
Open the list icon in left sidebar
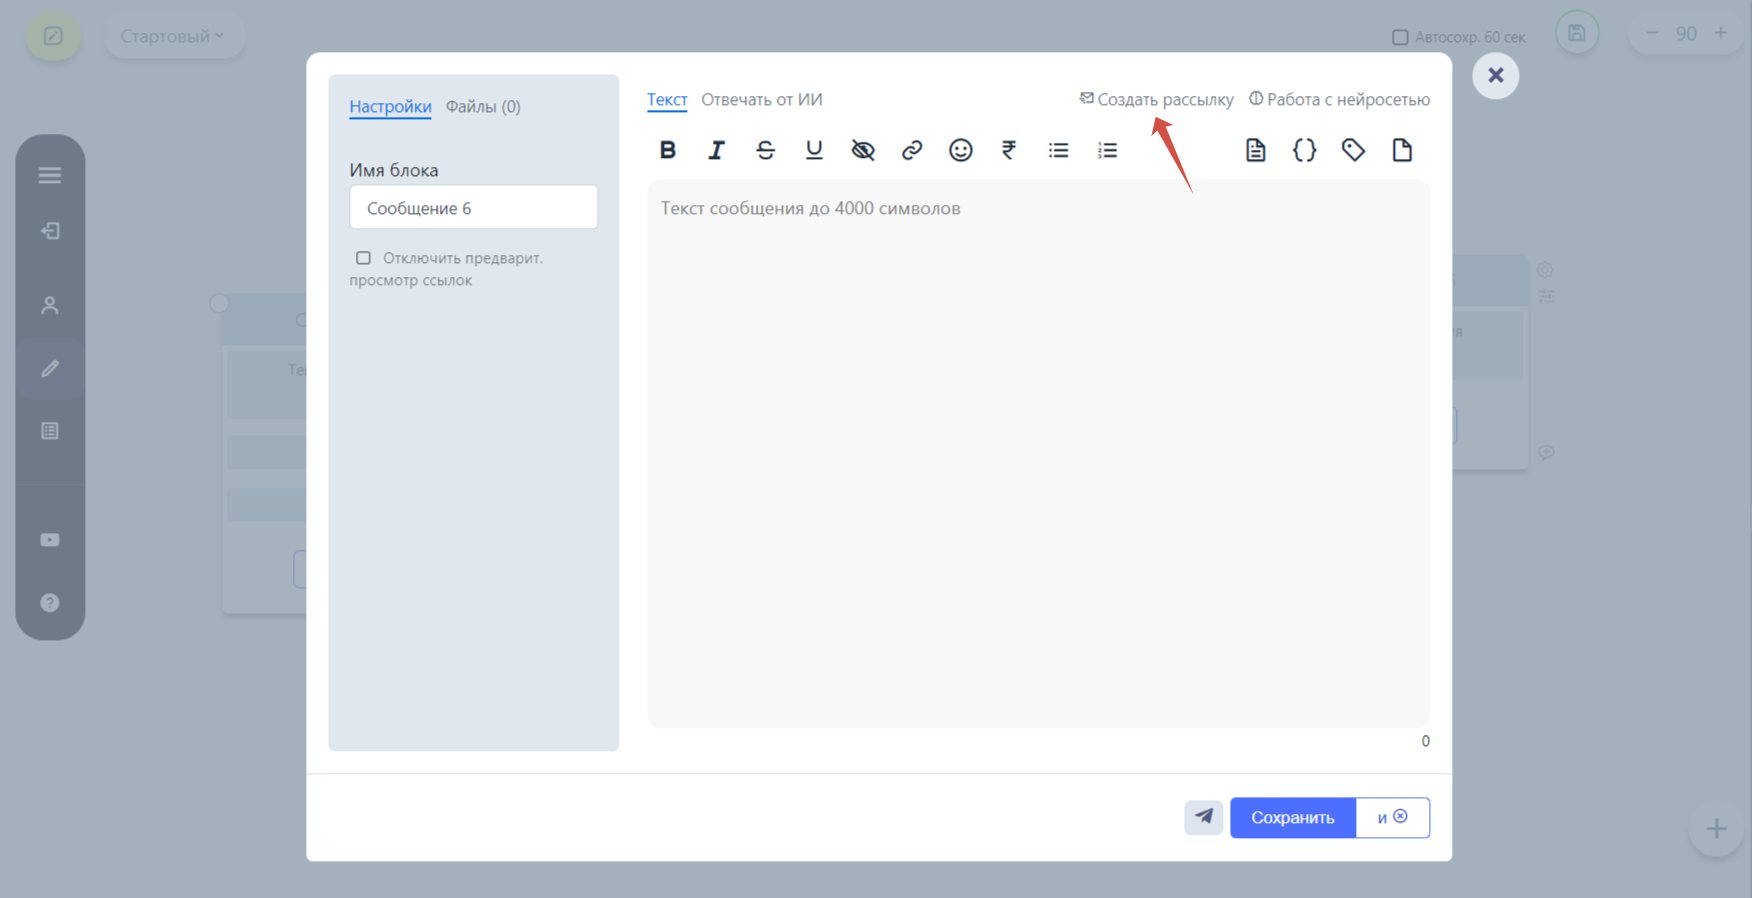point(50,431)
